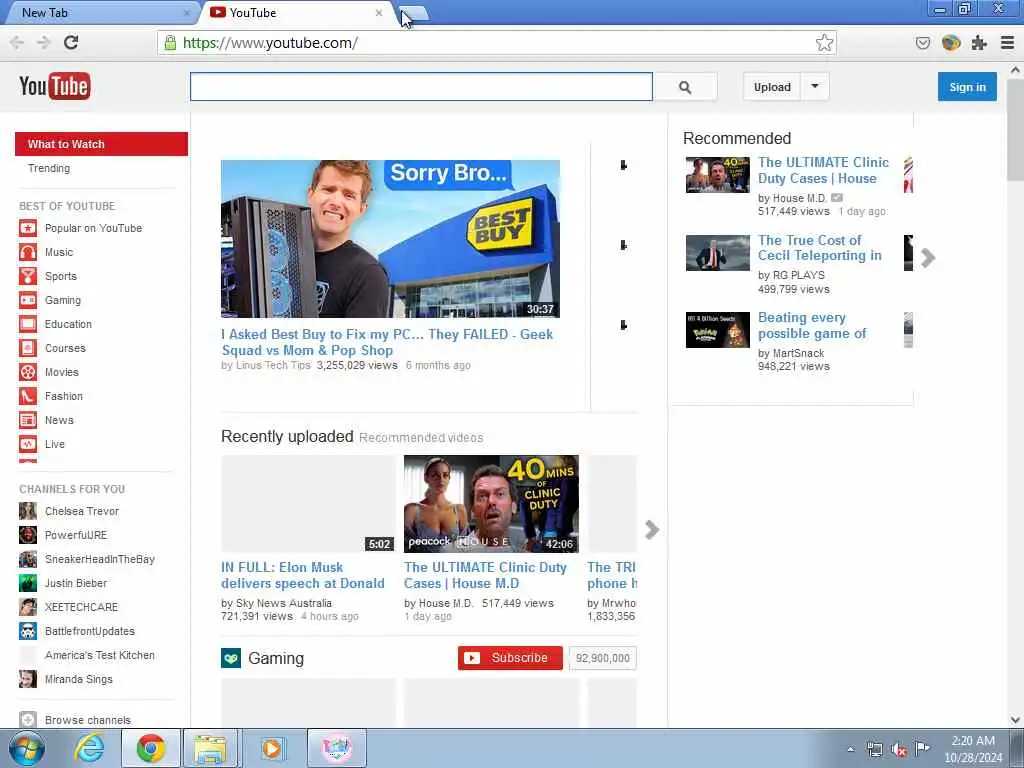Click Justin Bieber channel avatar
This screenshot has width=1024, height=768.
tap(27, 583)
